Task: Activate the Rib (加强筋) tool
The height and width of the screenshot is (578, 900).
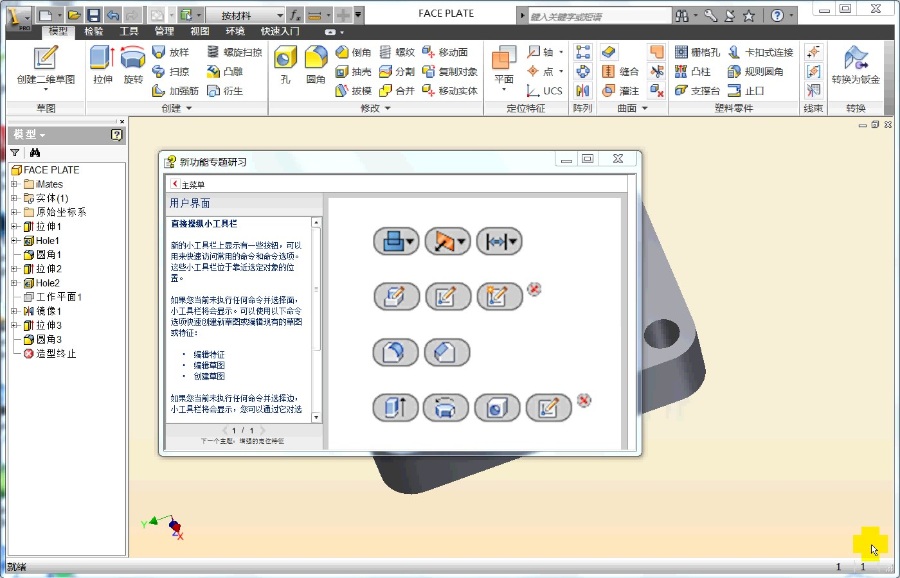Action: tap(175, 91)
